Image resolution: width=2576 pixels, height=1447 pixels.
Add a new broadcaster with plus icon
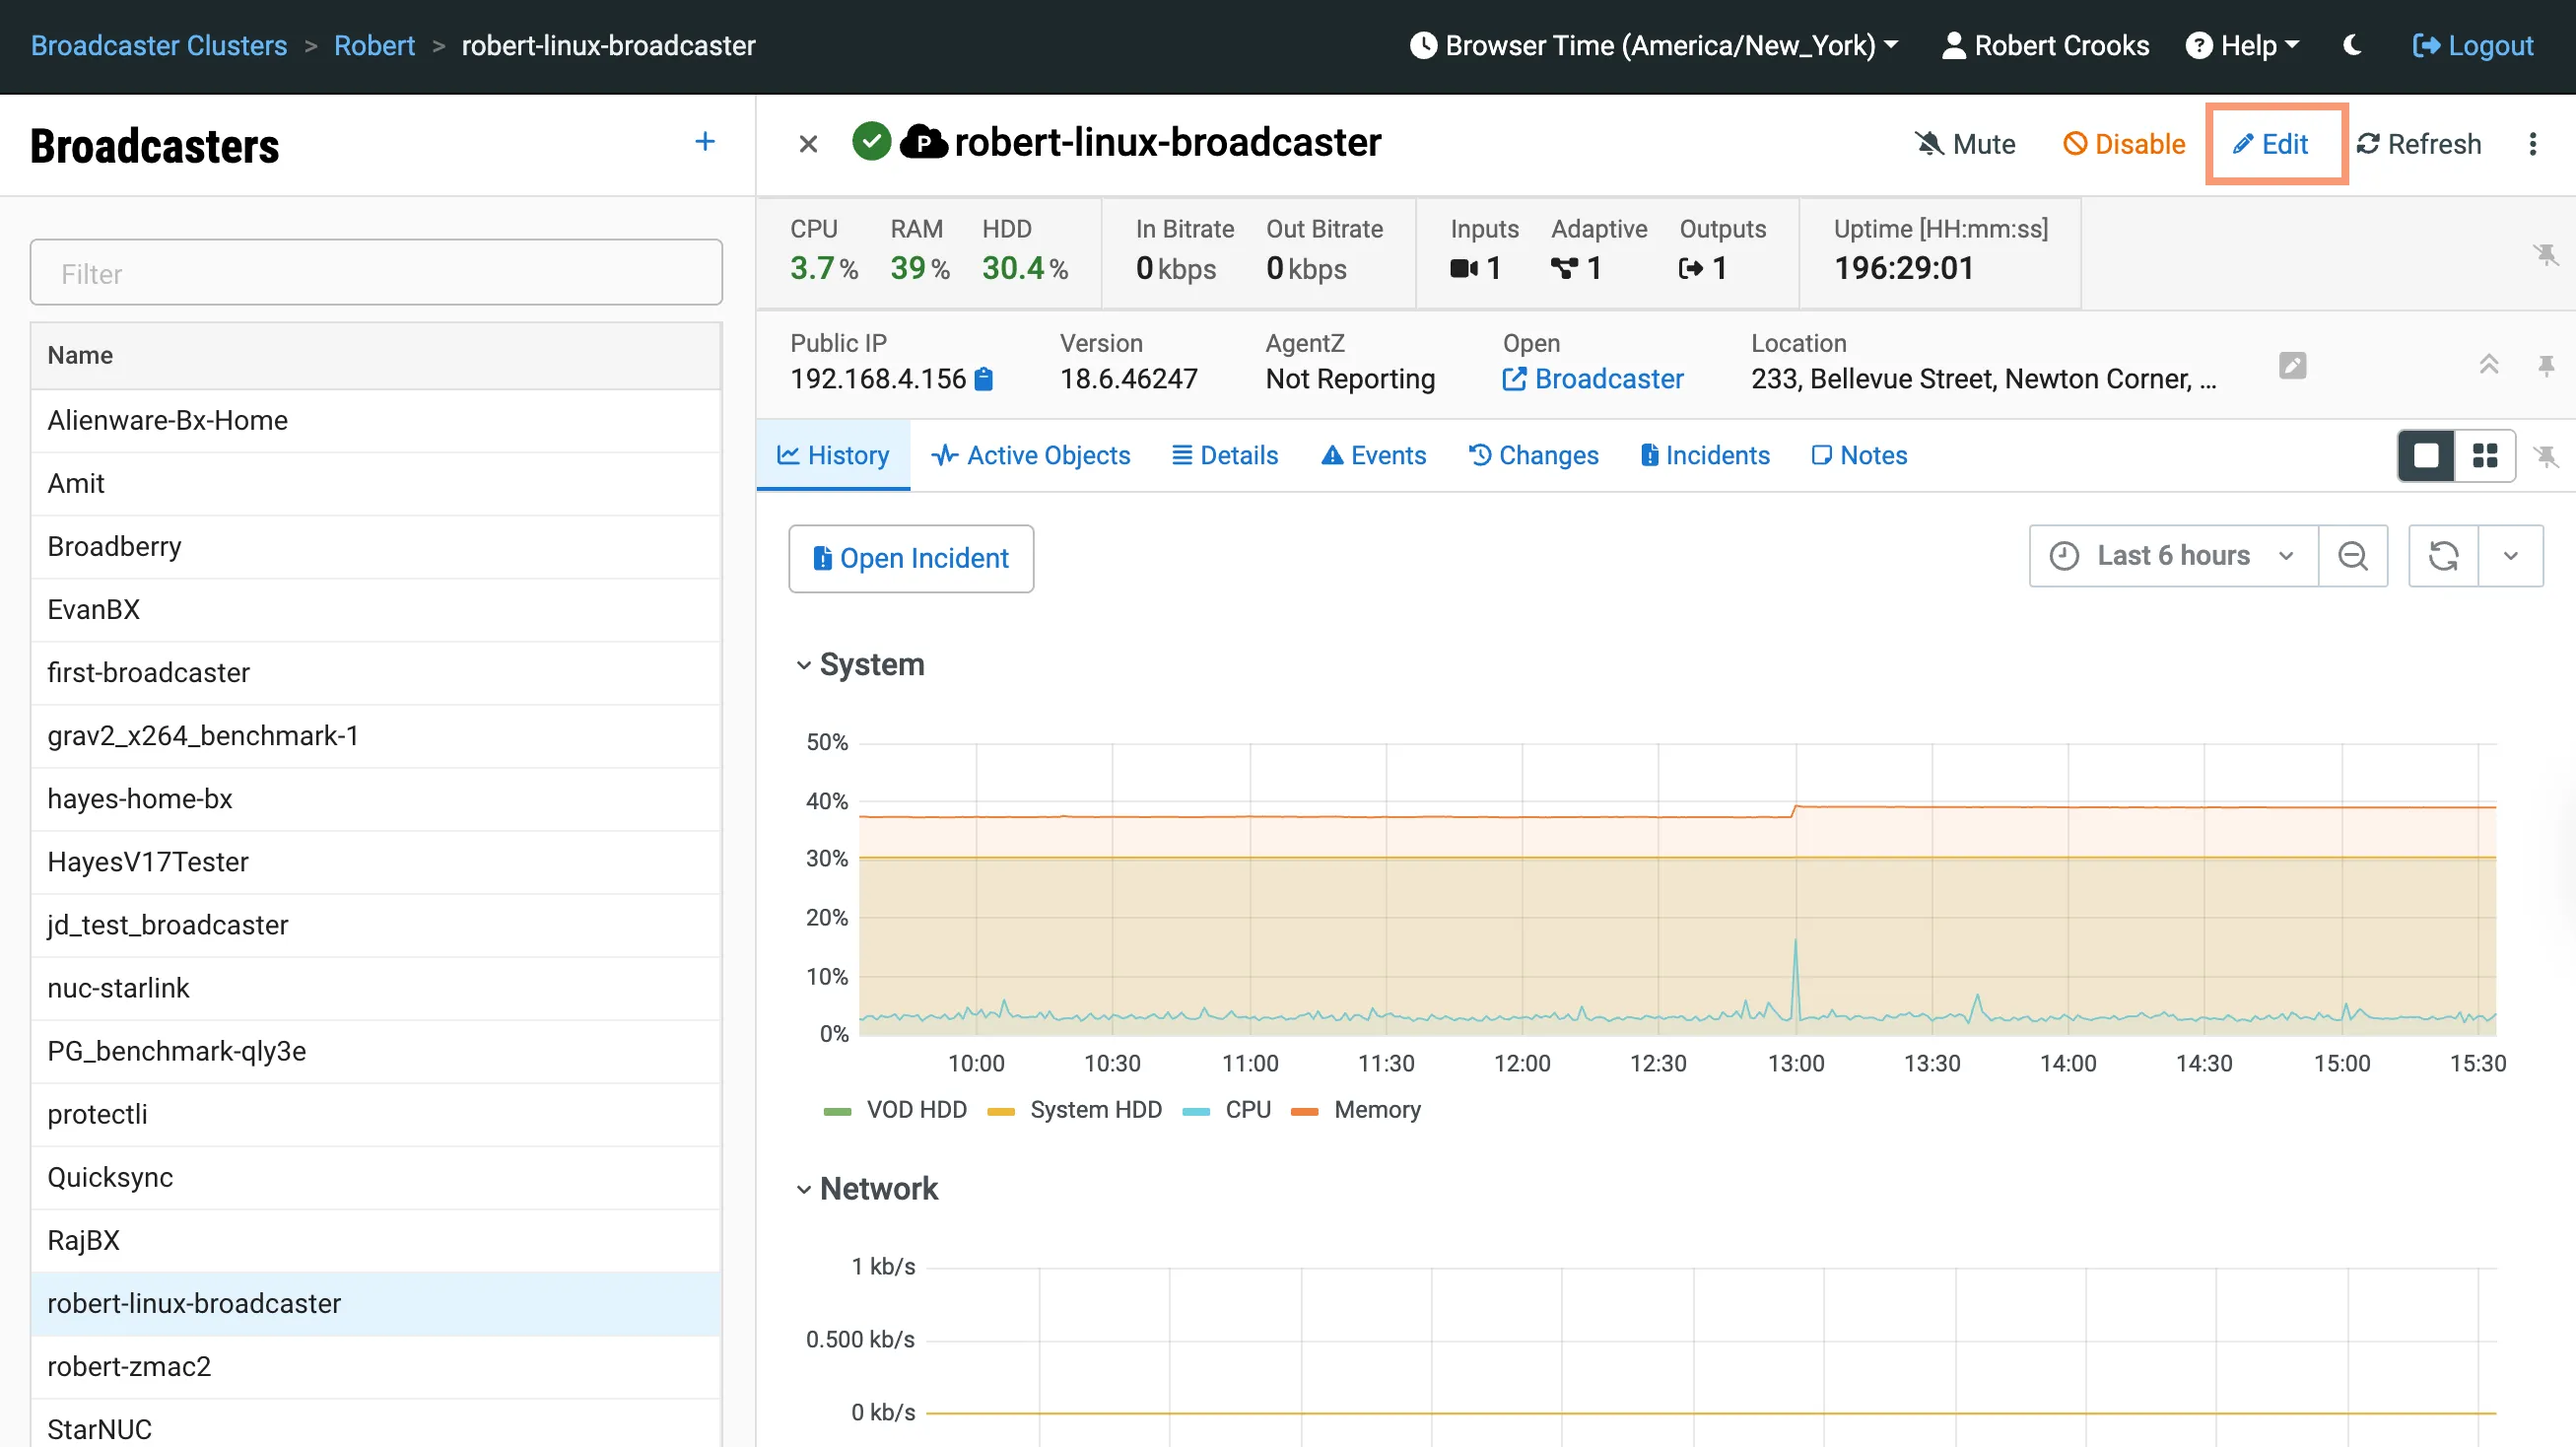tap(705, 142)
